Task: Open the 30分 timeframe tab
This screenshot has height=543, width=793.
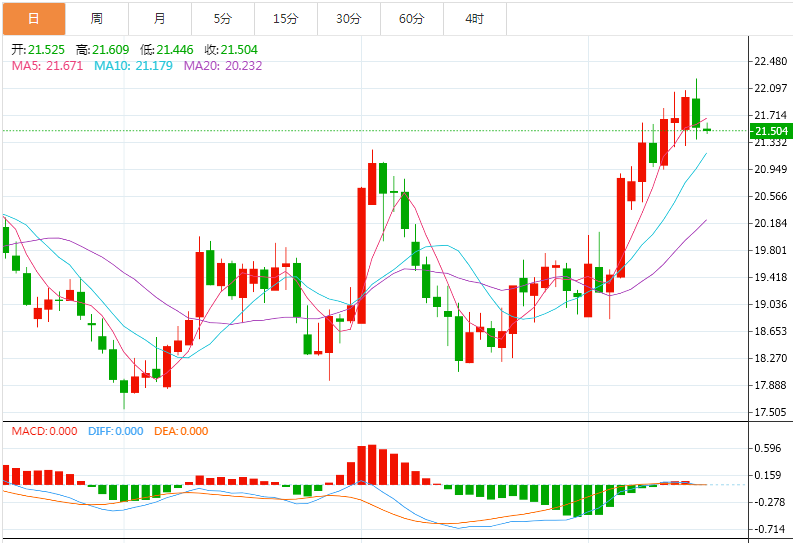Action: pos(348,19)
